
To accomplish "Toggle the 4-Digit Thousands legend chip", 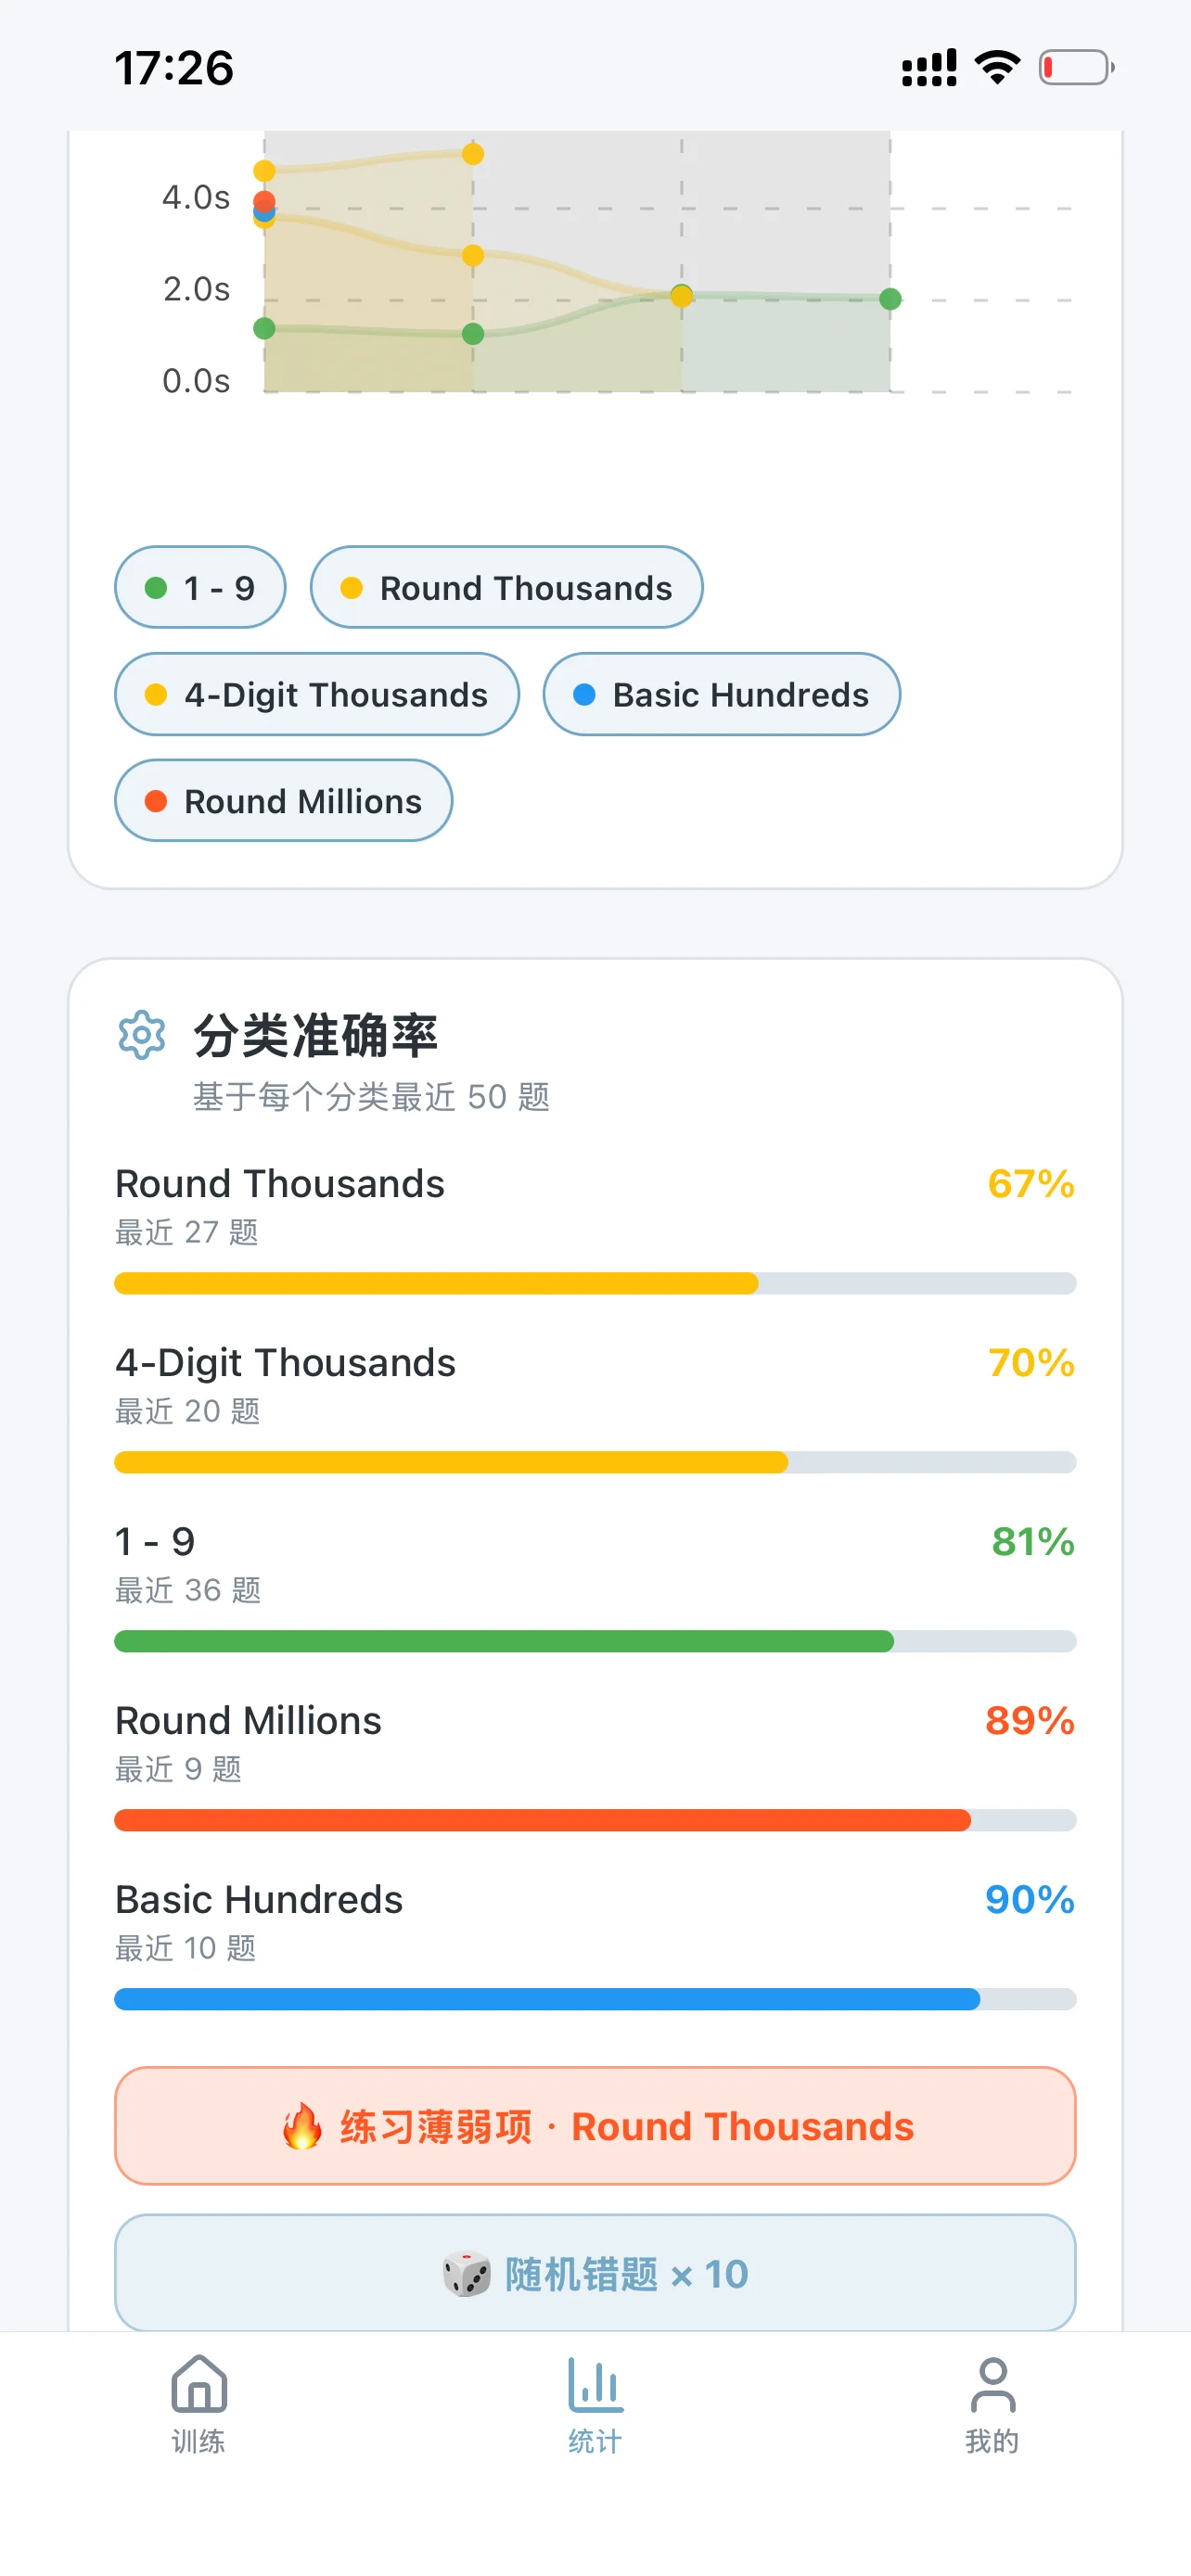I will pyautogui.click(x=317, y=694).
